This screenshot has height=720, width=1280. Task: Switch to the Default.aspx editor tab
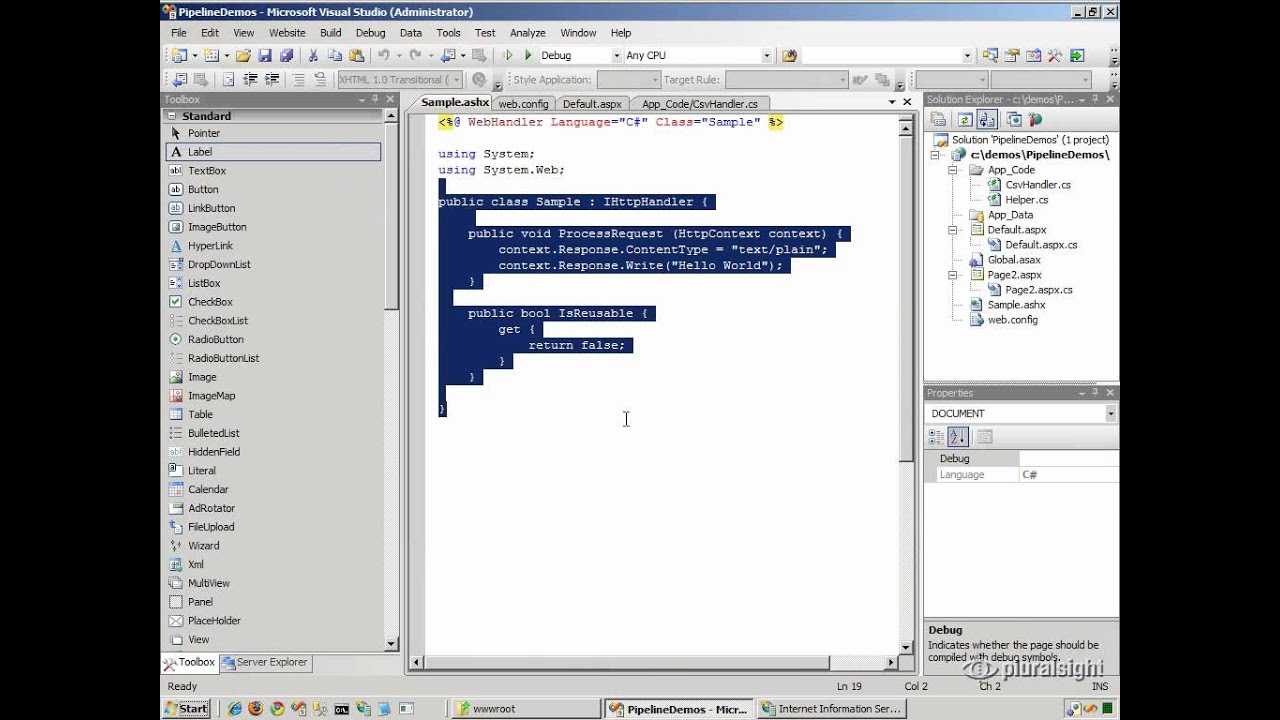click(592, 103)
